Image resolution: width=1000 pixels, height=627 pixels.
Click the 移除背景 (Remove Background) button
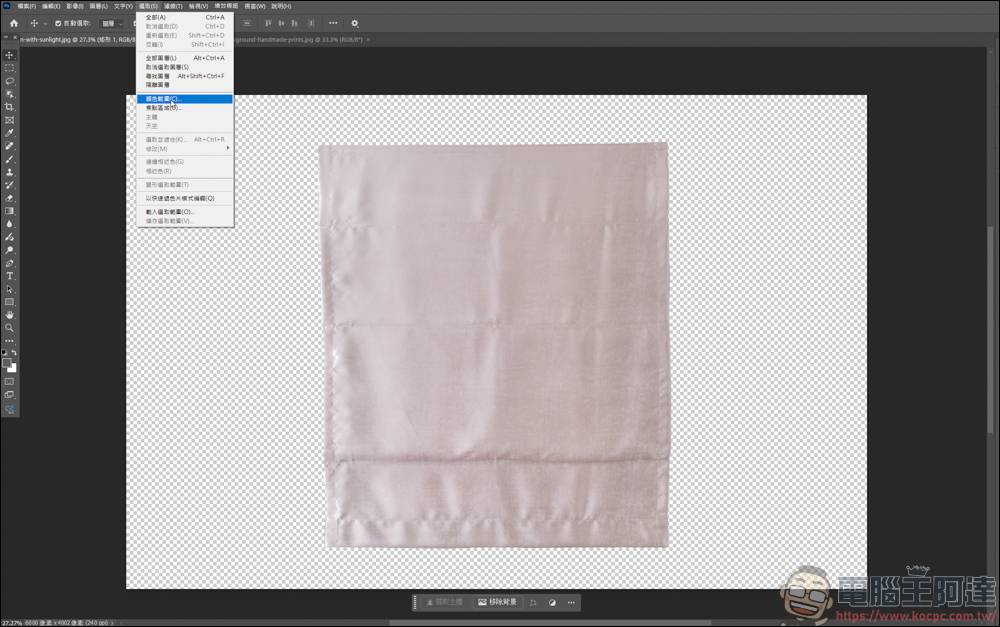coord(499,602)
